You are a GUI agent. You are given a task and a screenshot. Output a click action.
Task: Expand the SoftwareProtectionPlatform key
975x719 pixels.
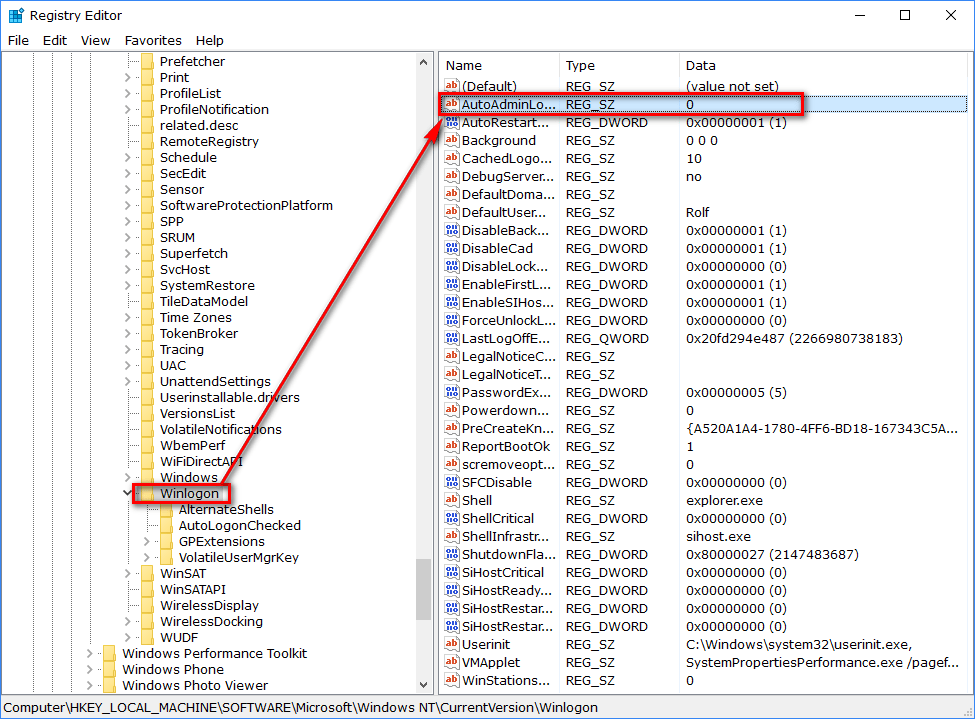127,205
